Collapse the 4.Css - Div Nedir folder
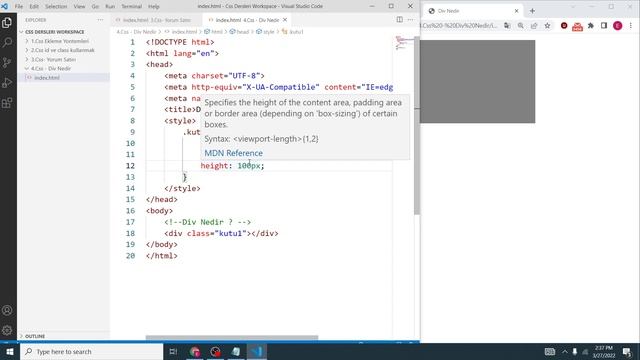The height and width of the screenshot is (360, 640). 51,69
